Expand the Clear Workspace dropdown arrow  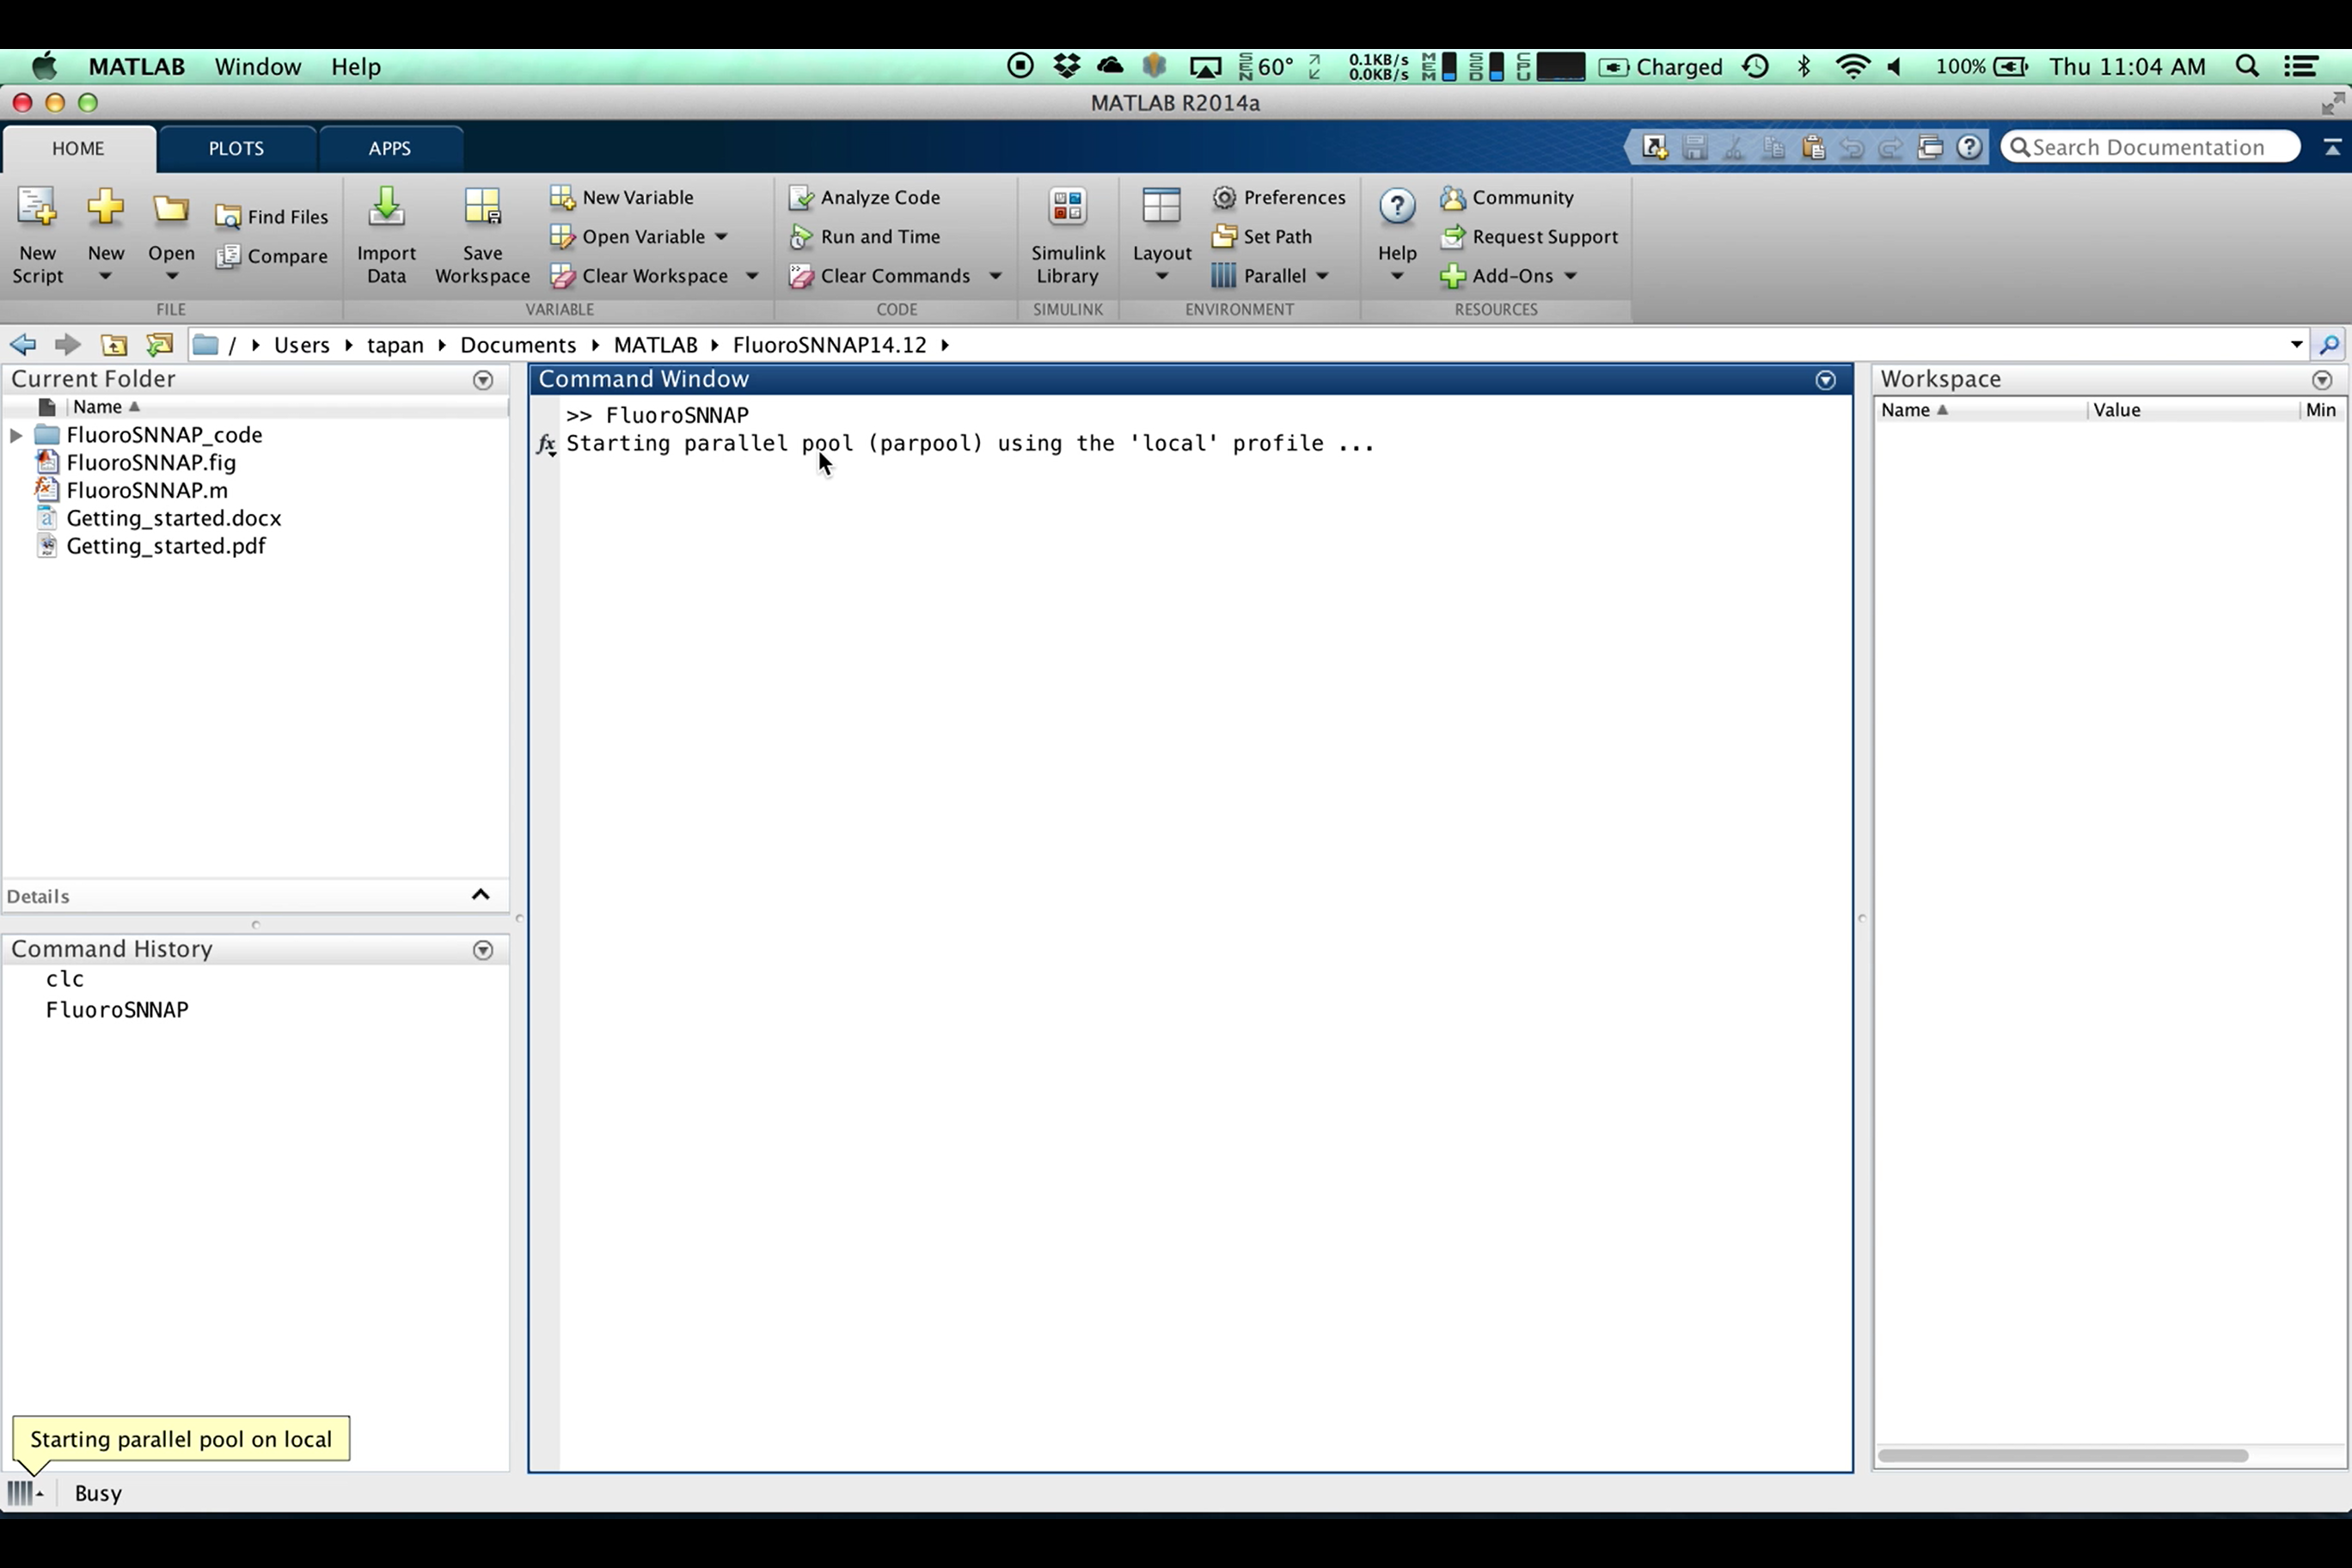(x=752, y=276)
